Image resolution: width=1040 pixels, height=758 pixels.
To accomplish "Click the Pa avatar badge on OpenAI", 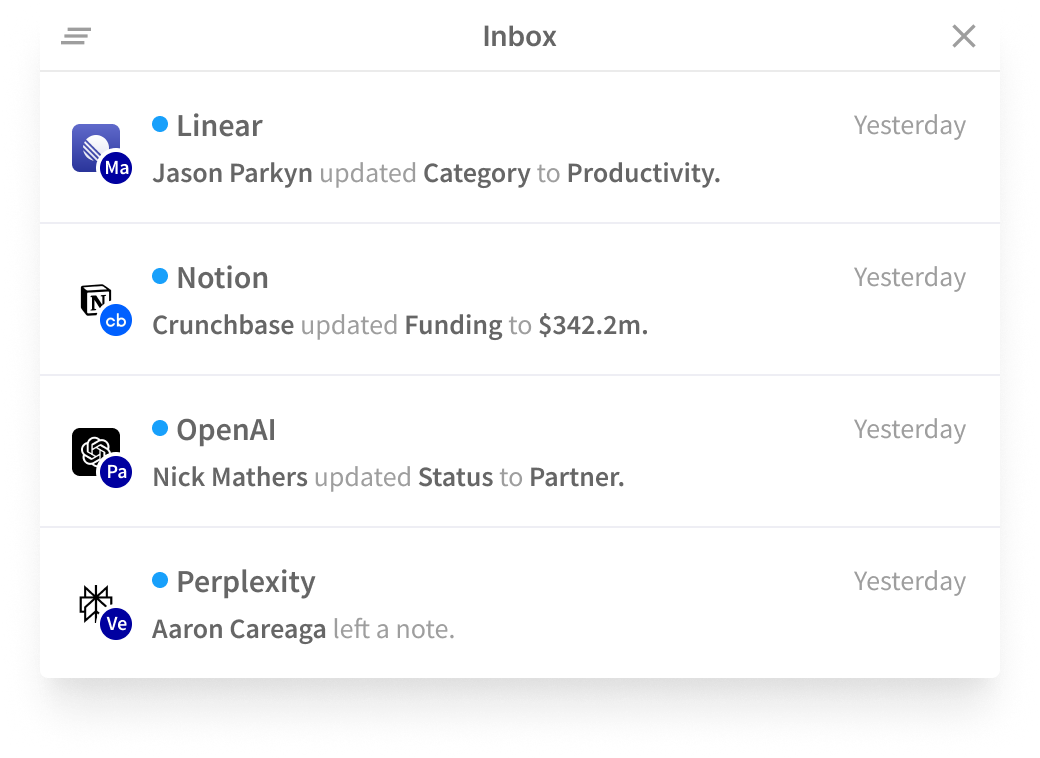I will click(x=117, y=472).
